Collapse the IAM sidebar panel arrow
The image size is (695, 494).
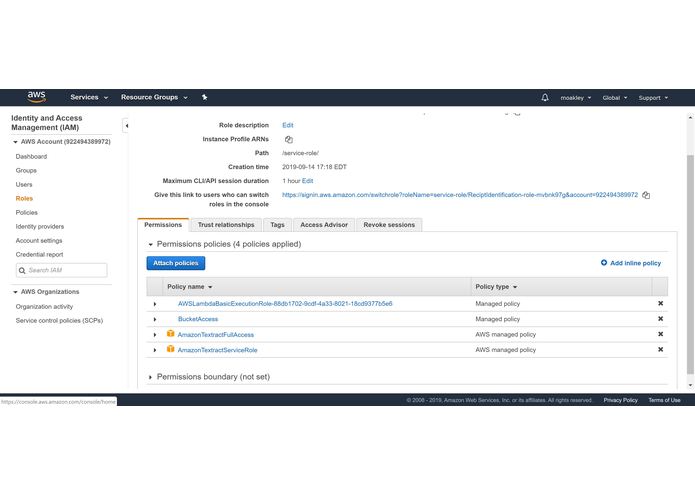tap(126, 126)
